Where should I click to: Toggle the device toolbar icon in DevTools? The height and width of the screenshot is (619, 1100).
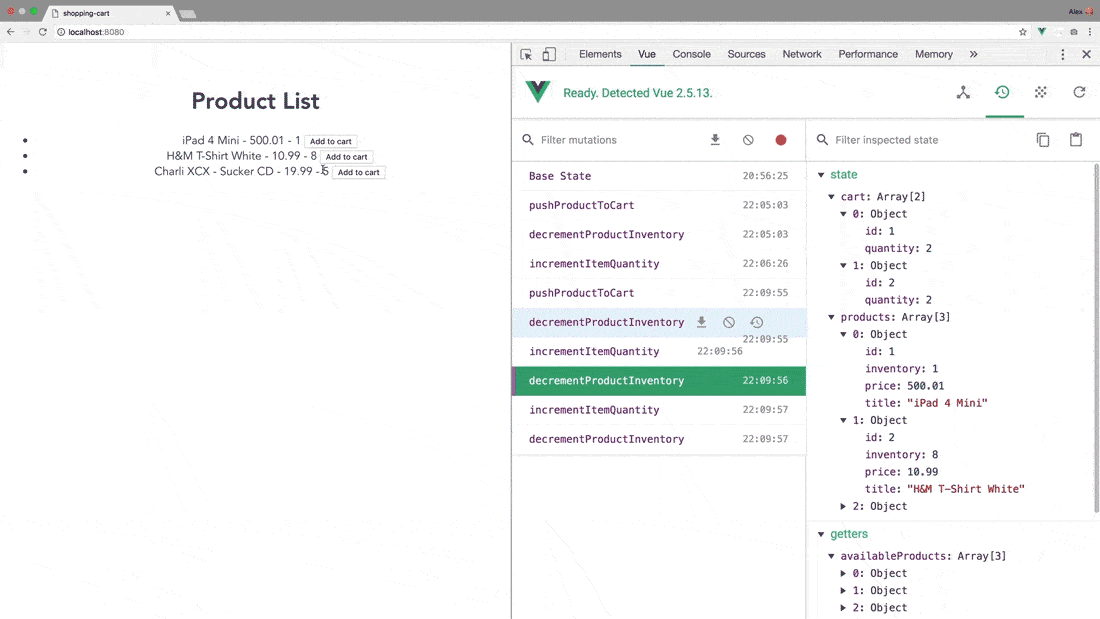click(549, 55)
